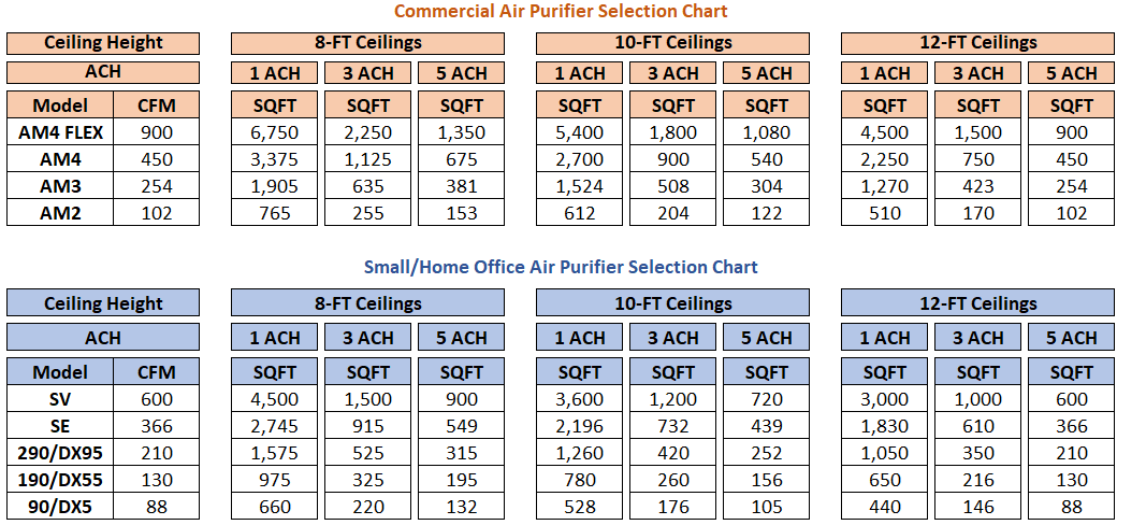
Task: Select the 8-FT Ceilings header in commercial chart
Action: coord(368,43)
